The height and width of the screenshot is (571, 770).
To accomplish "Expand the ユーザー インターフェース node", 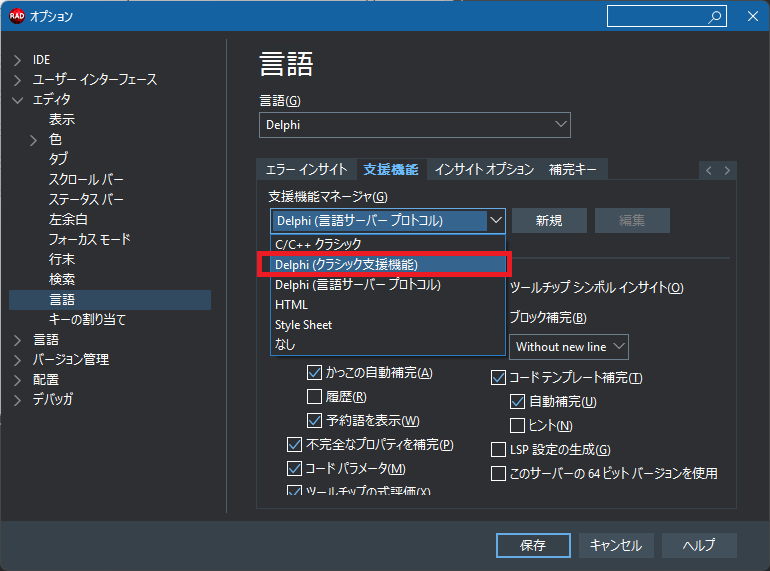I will point(17,80).
